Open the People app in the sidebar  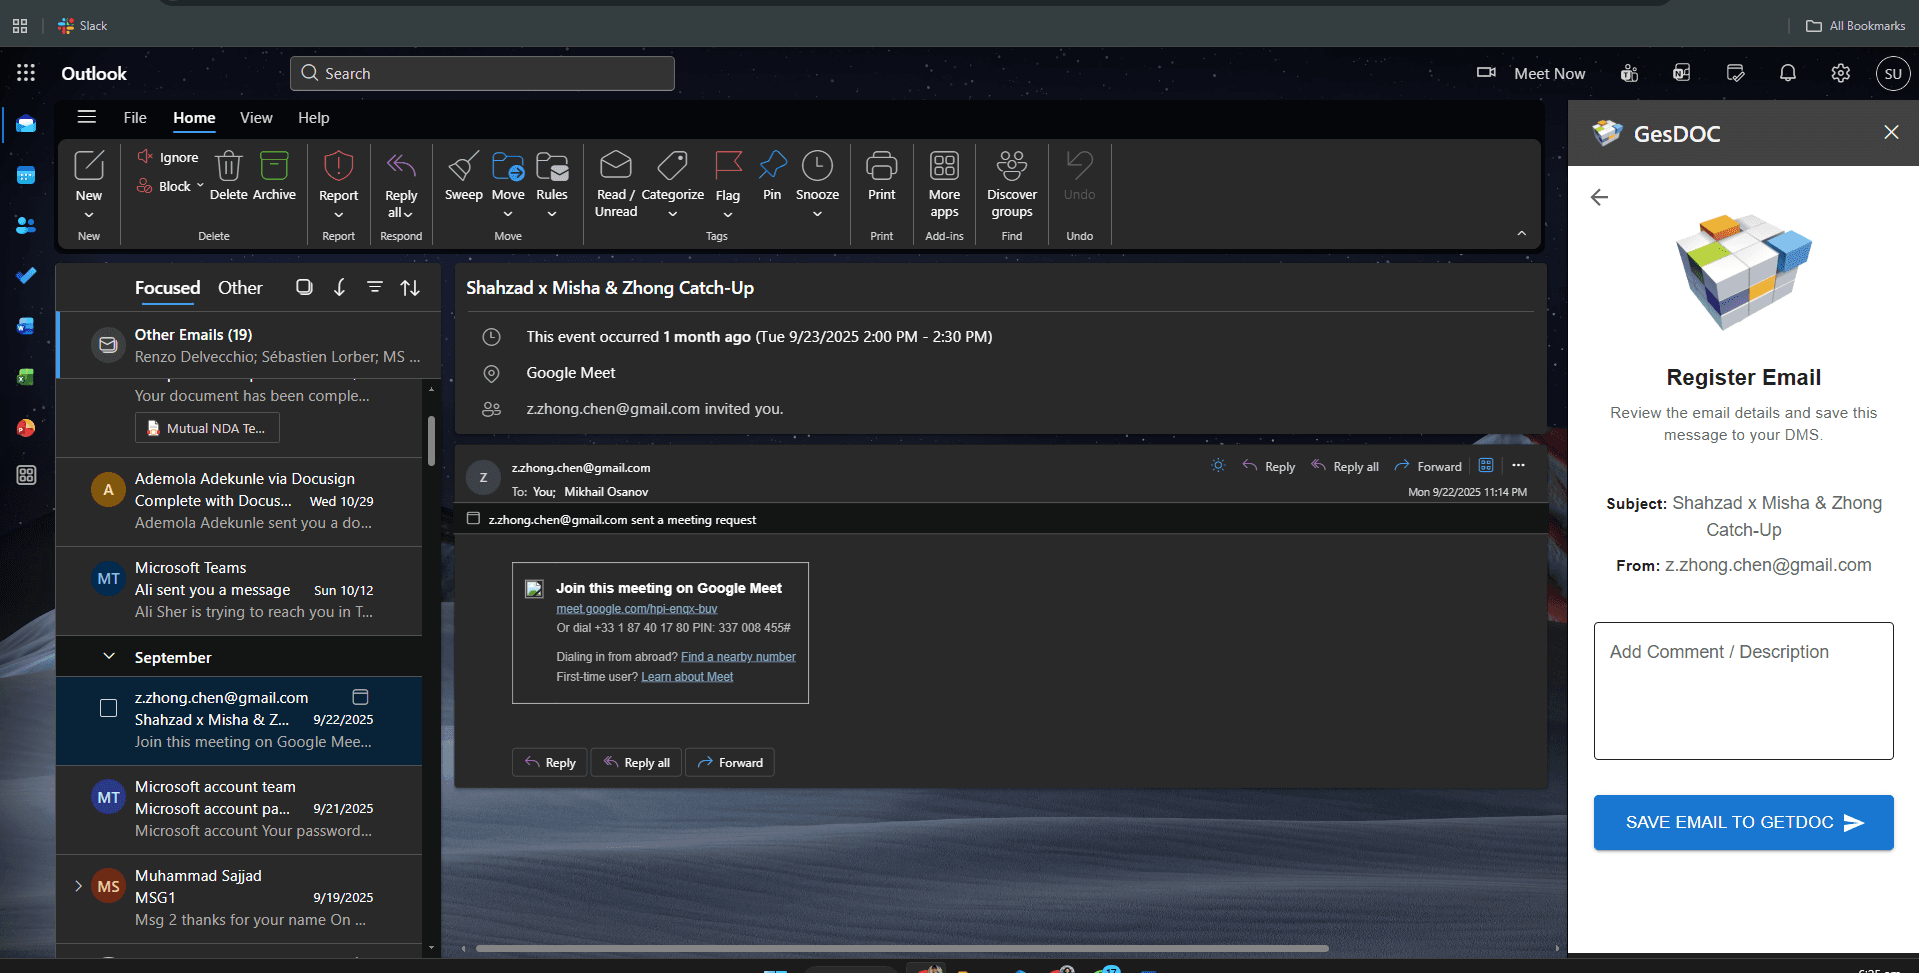coord(26,226)
